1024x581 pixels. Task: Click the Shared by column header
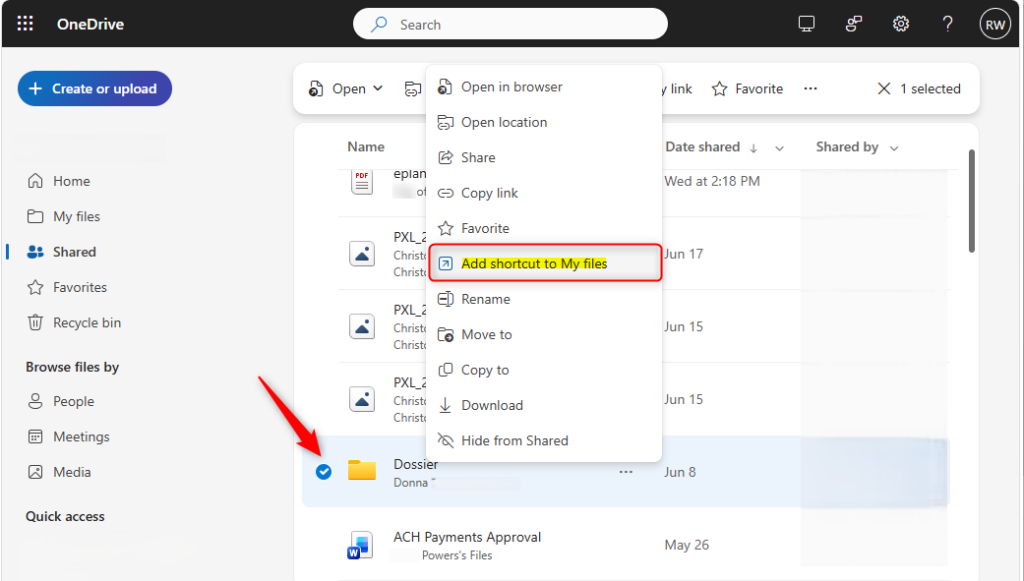847,147
